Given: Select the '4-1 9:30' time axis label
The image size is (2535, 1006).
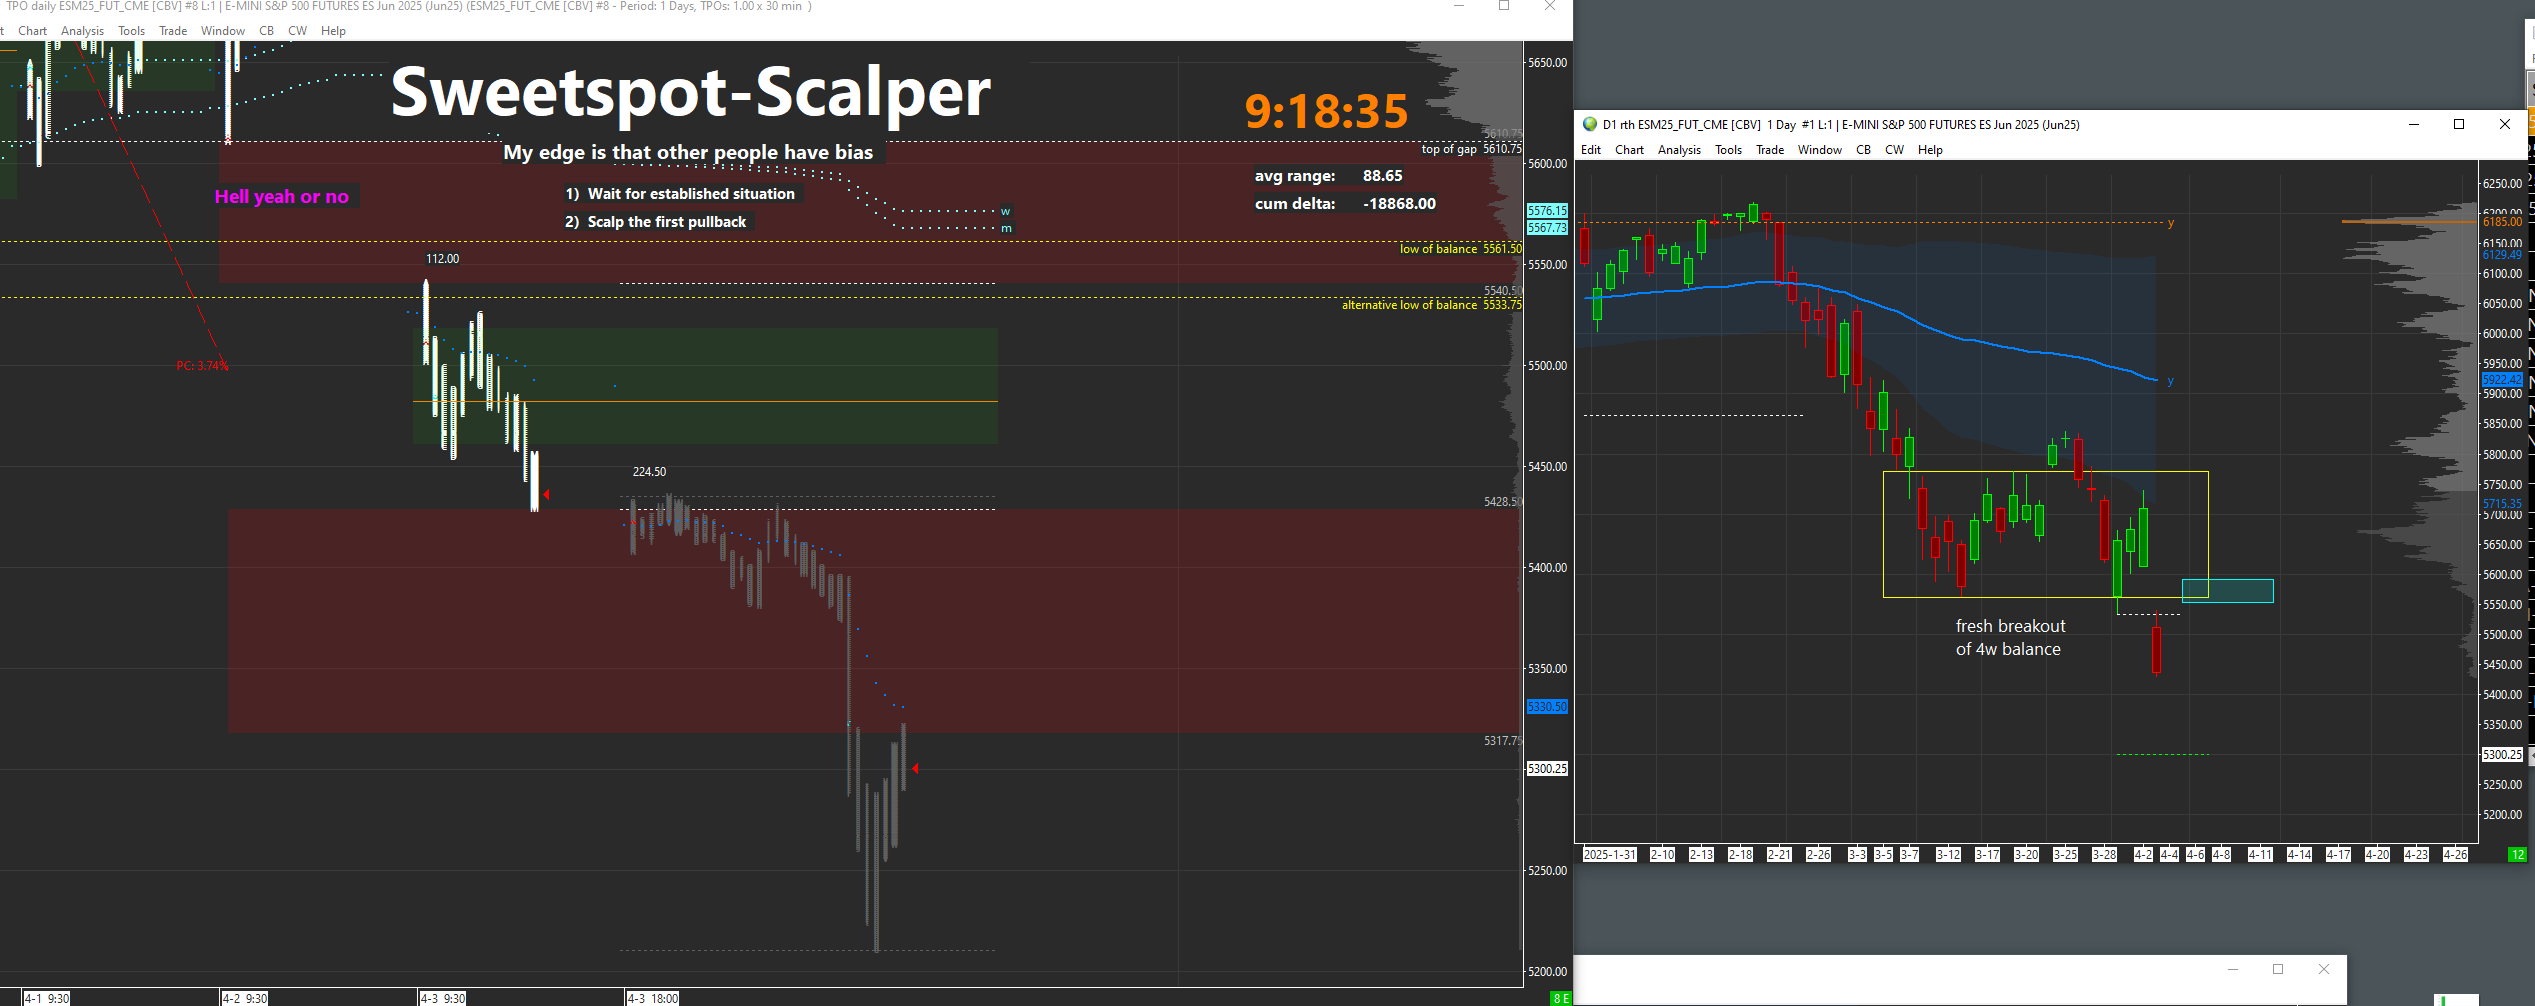Looking at the screenshot, I should tap(47, 999).
